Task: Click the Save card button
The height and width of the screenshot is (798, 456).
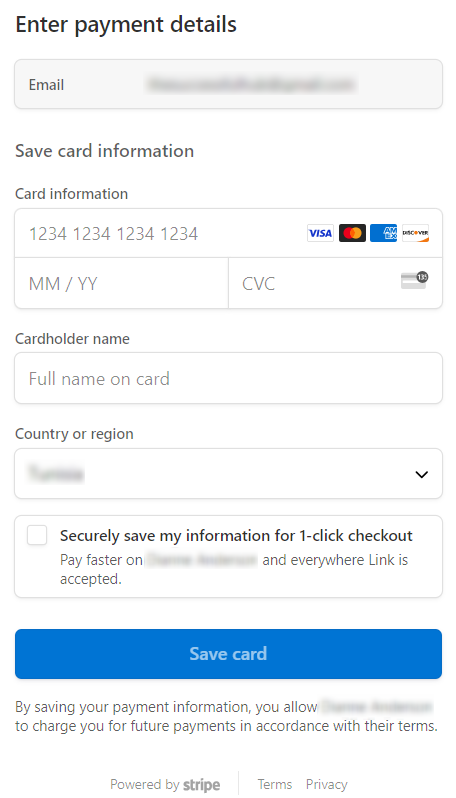Action: click(x=229, y=654)
